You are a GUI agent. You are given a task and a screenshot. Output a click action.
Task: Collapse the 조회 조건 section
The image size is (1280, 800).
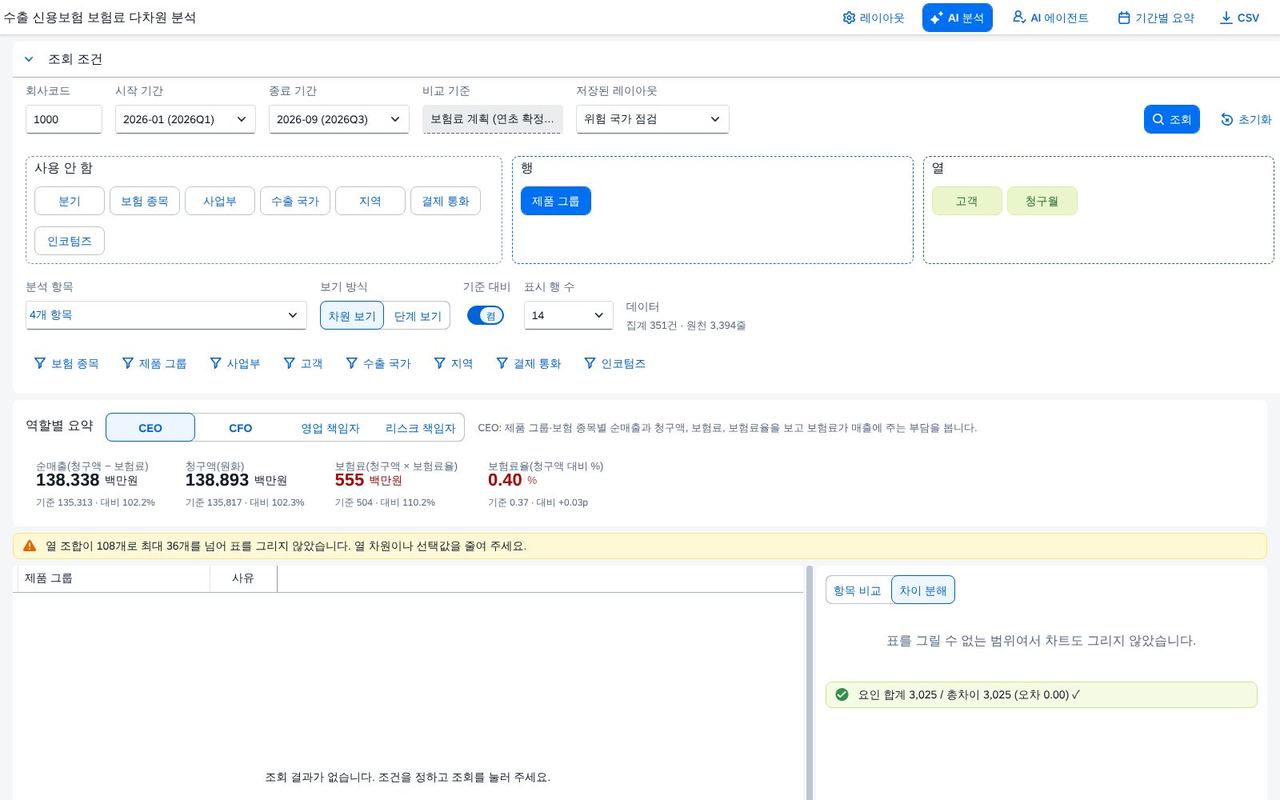[29, 59]
